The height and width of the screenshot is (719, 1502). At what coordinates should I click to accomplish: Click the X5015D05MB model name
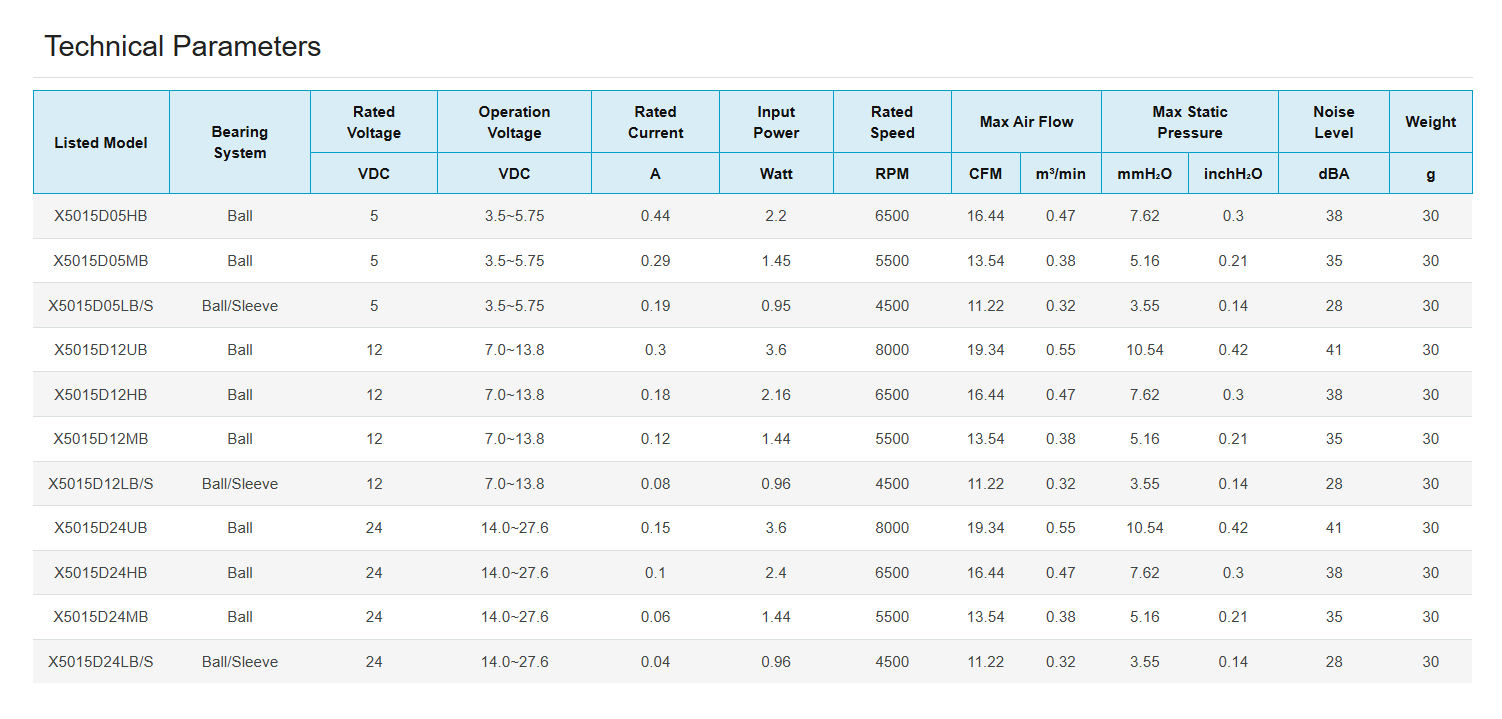[101, 261]
